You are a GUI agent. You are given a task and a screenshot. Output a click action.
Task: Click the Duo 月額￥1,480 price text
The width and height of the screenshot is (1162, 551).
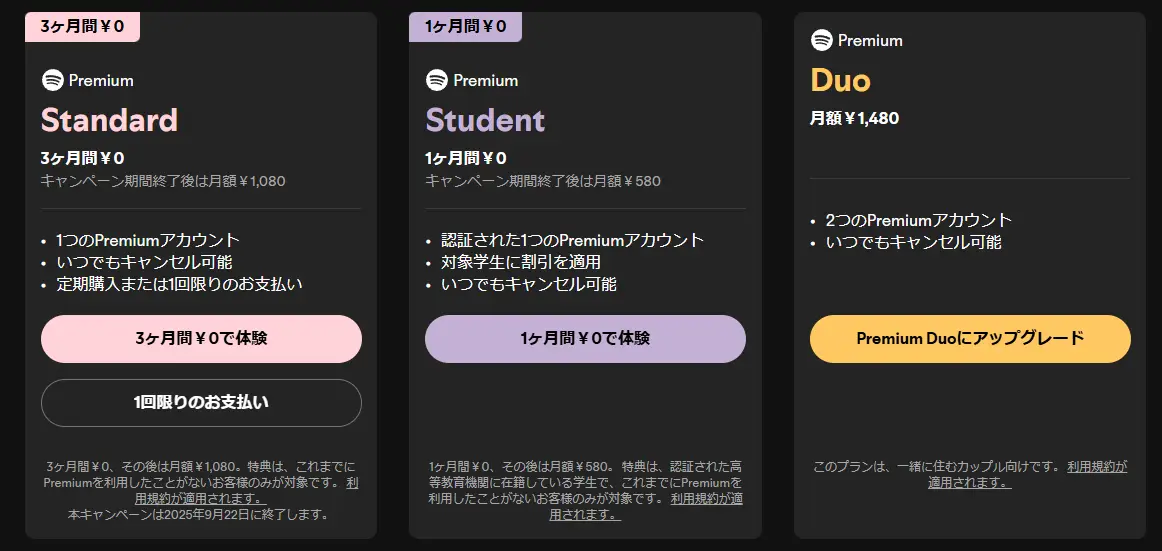854,118
